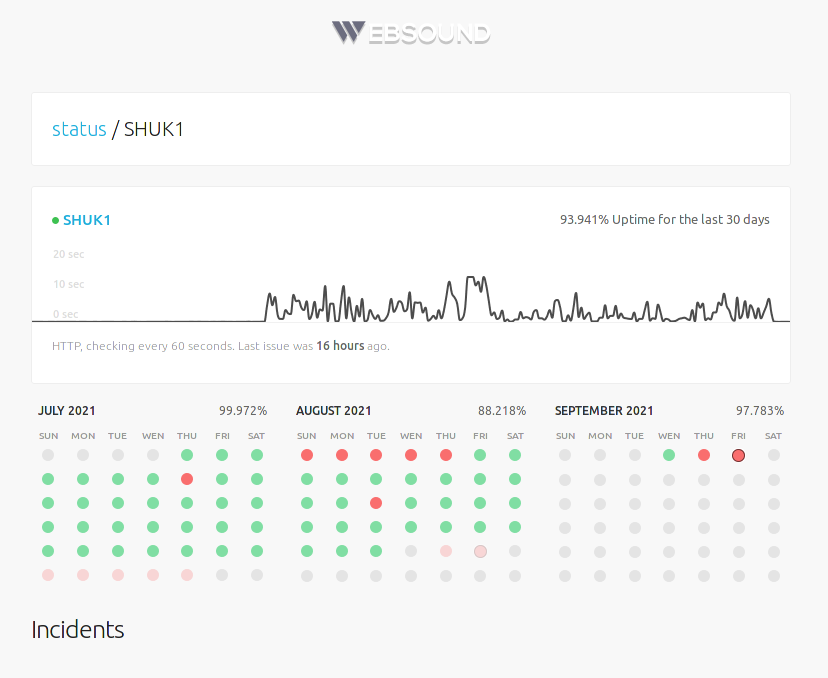Click the "16 hours" last issue text
The image size is (828, 678).
340,346
